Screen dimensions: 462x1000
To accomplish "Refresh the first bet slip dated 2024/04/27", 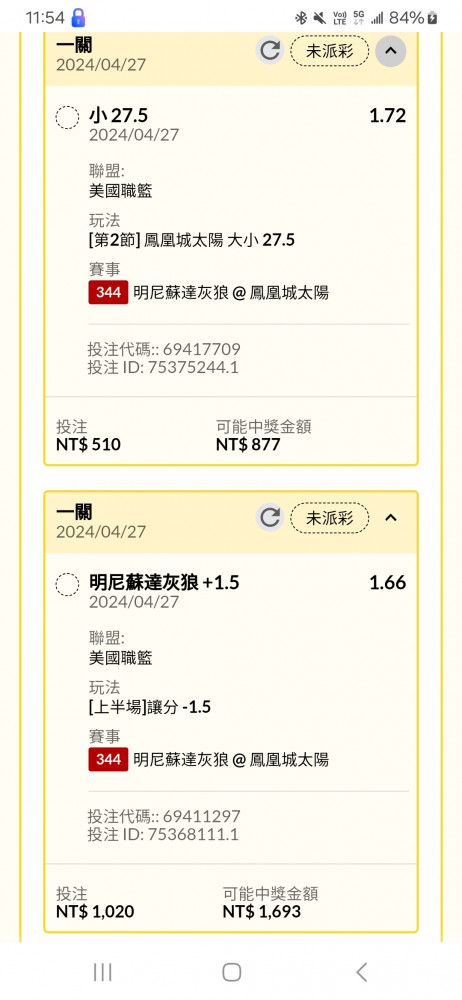I will click(x=270, y=50).
